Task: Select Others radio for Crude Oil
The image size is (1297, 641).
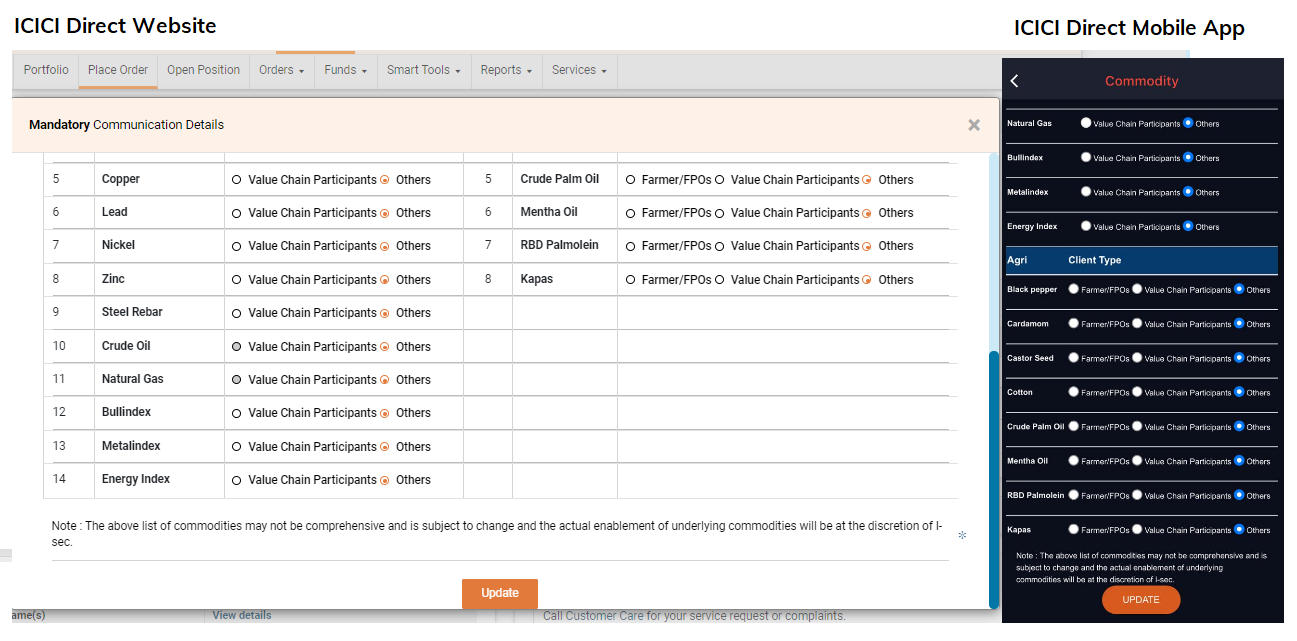Action: click(x=385, y=347)
